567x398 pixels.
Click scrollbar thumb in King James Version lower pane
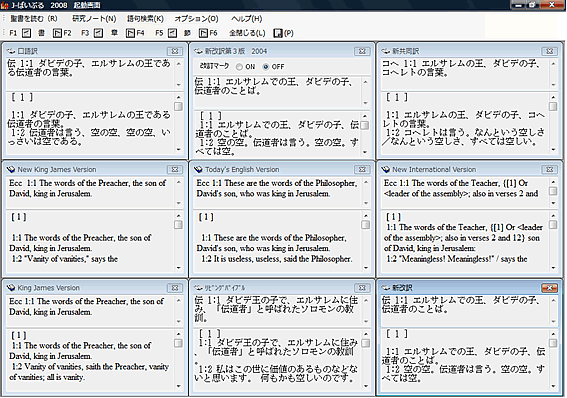point(178,343)
